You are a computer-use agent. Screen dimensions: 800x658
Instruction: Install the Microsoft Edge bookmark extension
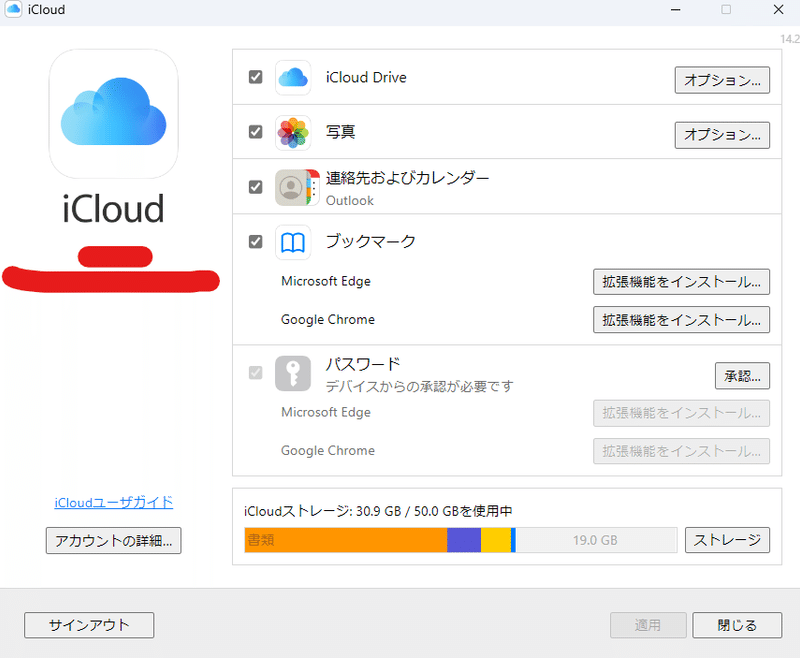click(681, 281)
